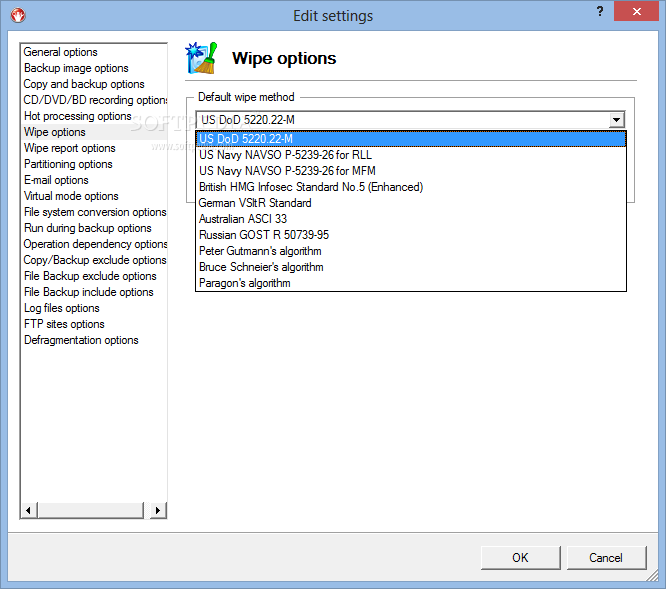Select British HMG Infosec Standard No.5 (Enhanced)
666x589 pixels.
[x=411, y=187]
